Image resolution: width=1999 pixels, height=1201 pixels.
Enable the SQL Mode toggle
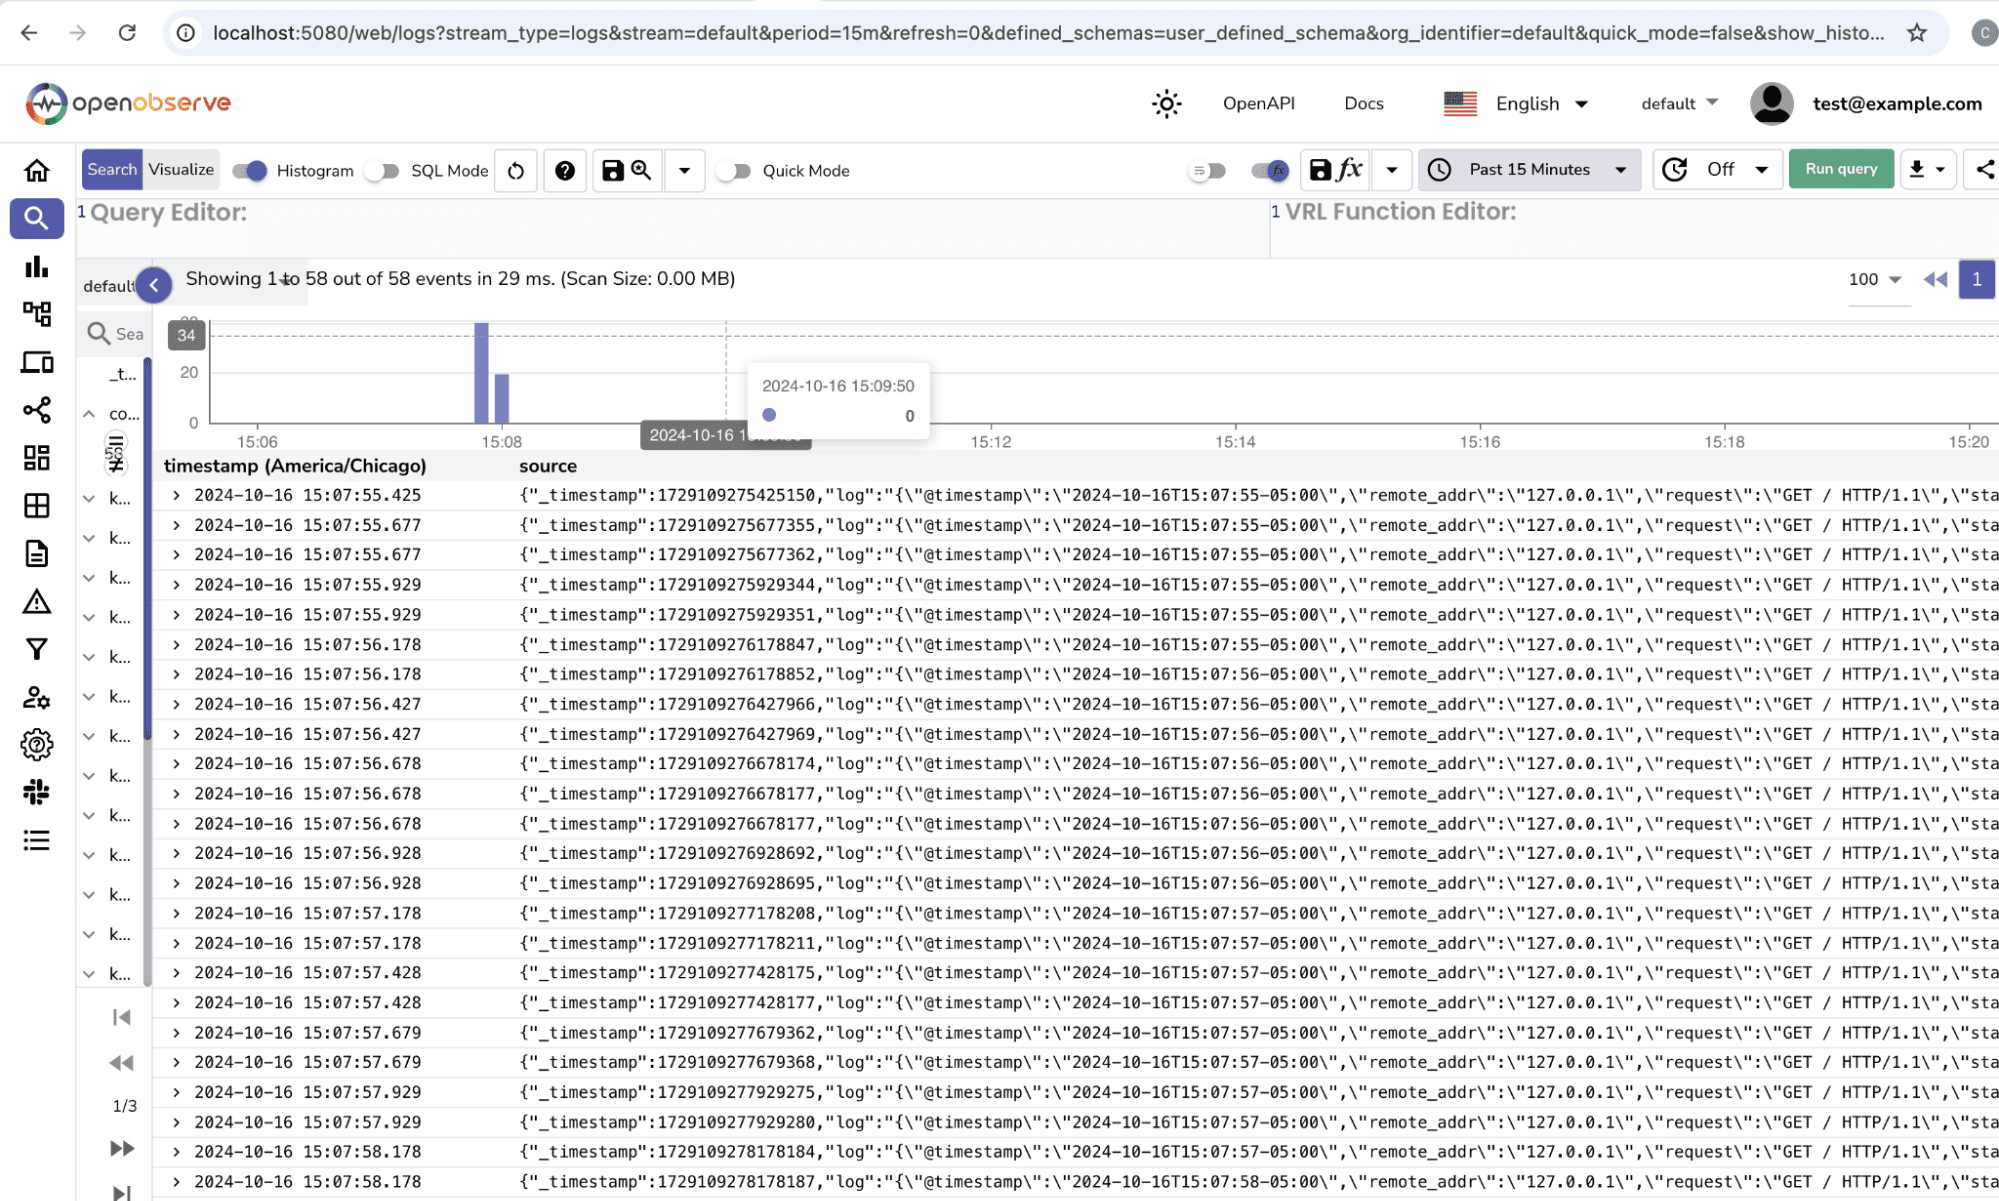tap(381, 171)
